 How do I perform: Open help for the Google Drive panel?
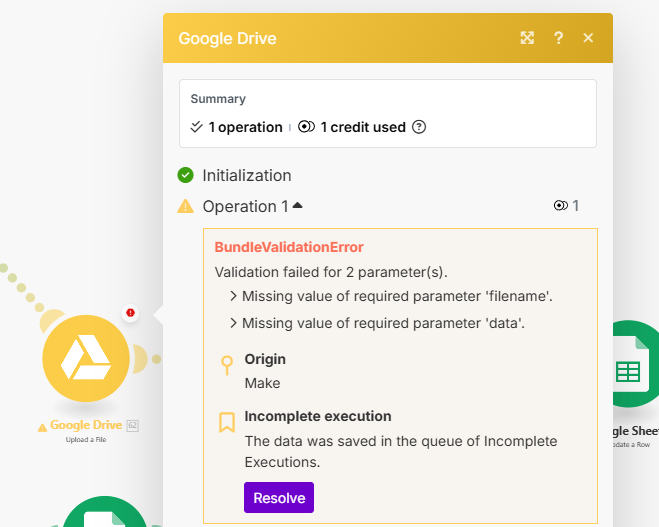tap(558, 38)
